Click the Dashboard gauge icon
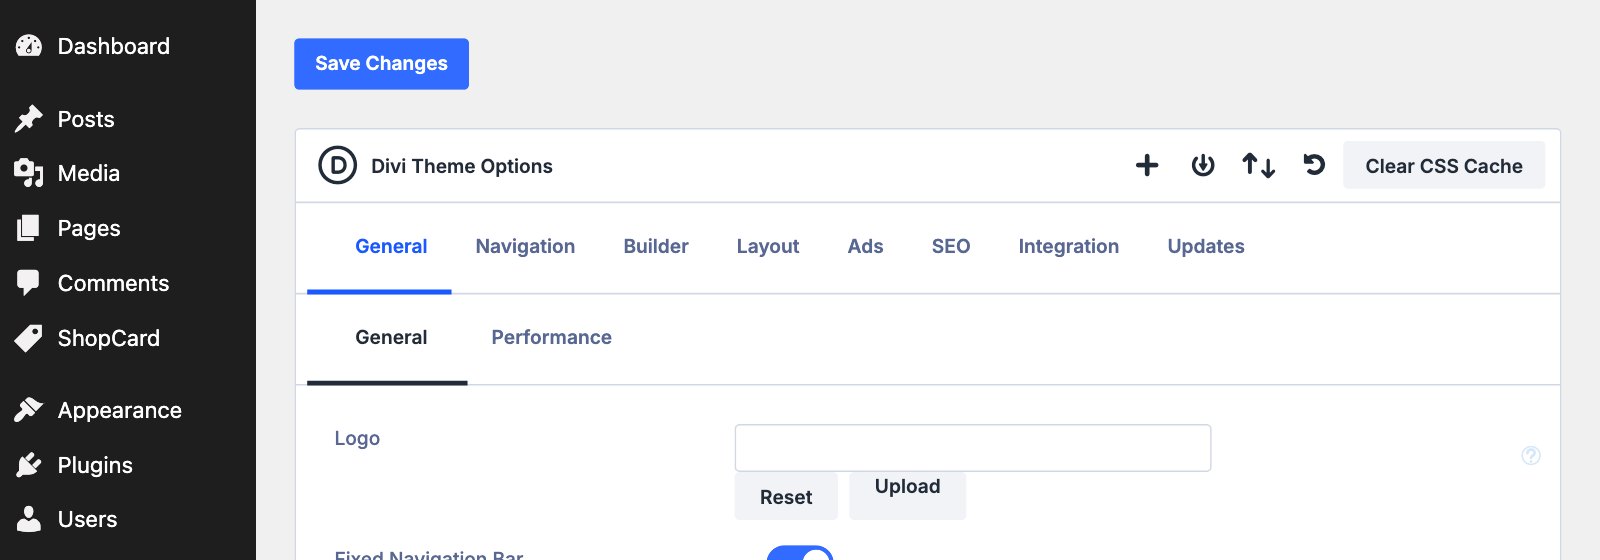The width and height of the screenshot is (1600, 560). pos(29,46)
